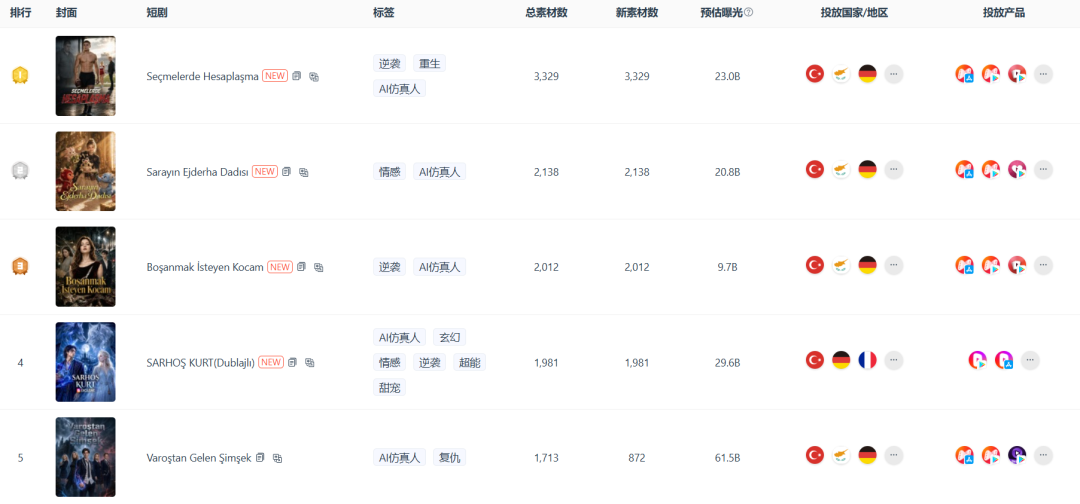Expand more countries for SARHOŞ KURT(Dublajlı)

click(894, 359)
